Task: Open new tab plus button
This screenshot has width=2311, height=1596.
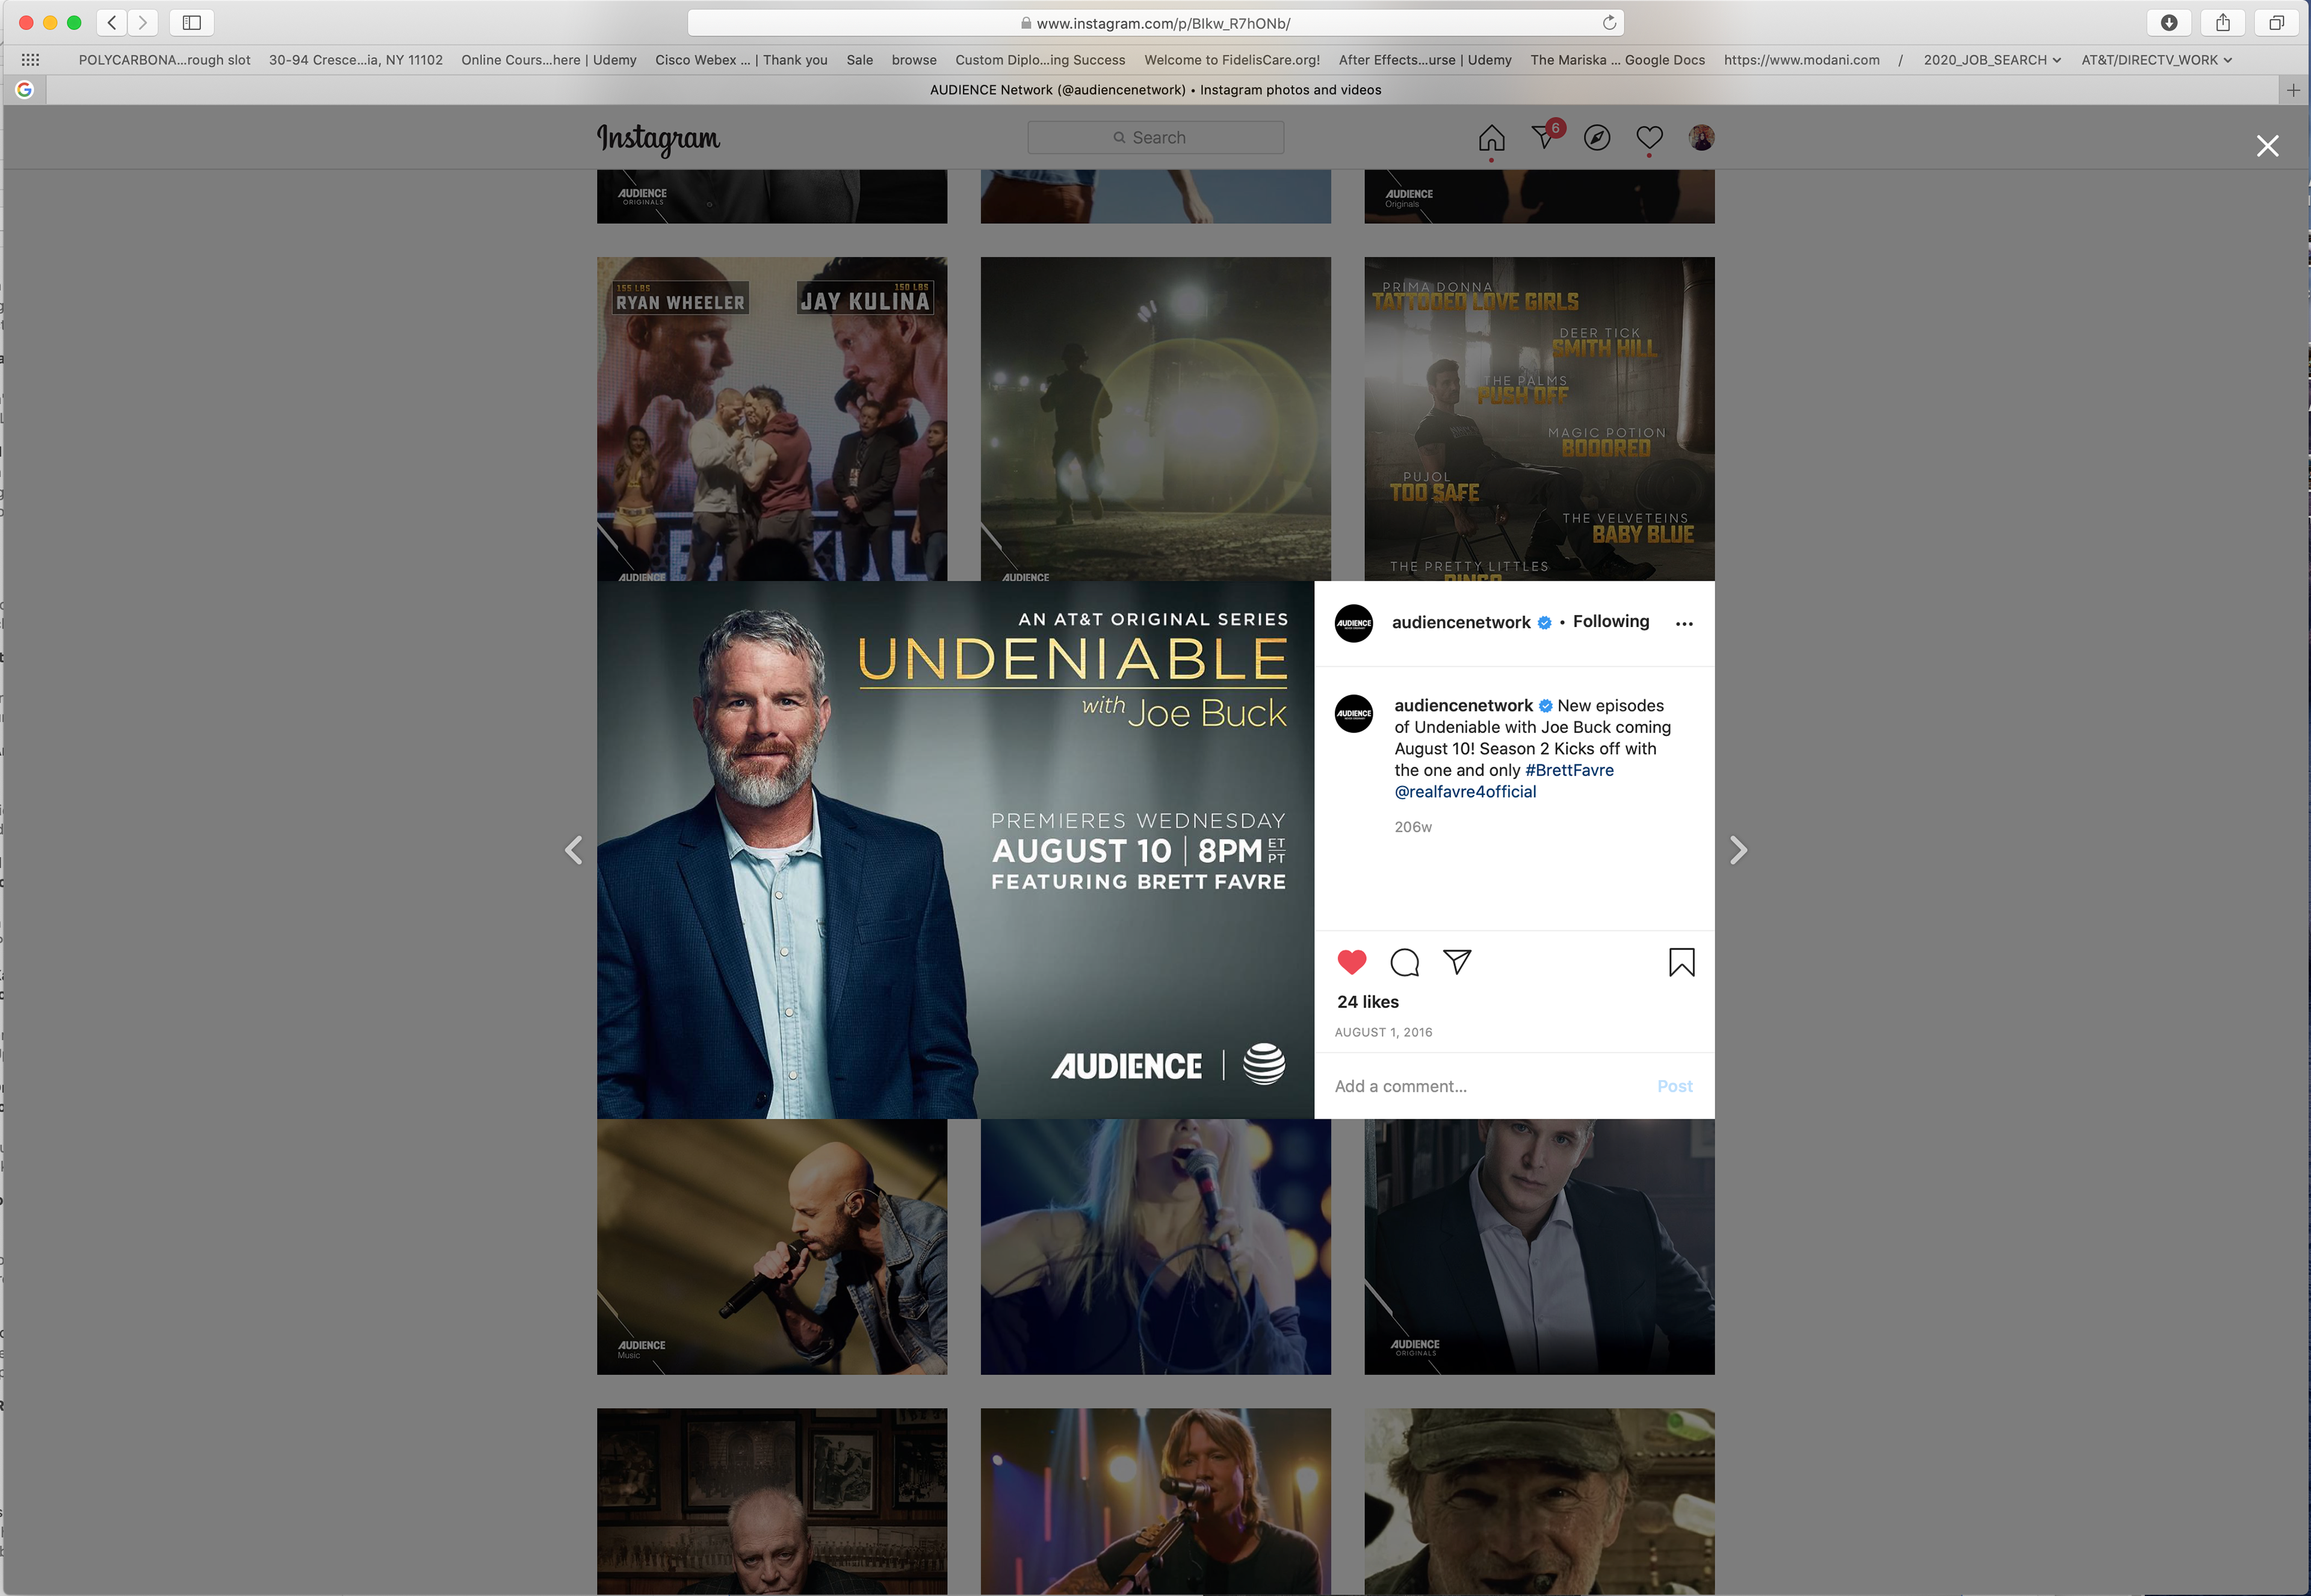Action: coord(2293,90)
